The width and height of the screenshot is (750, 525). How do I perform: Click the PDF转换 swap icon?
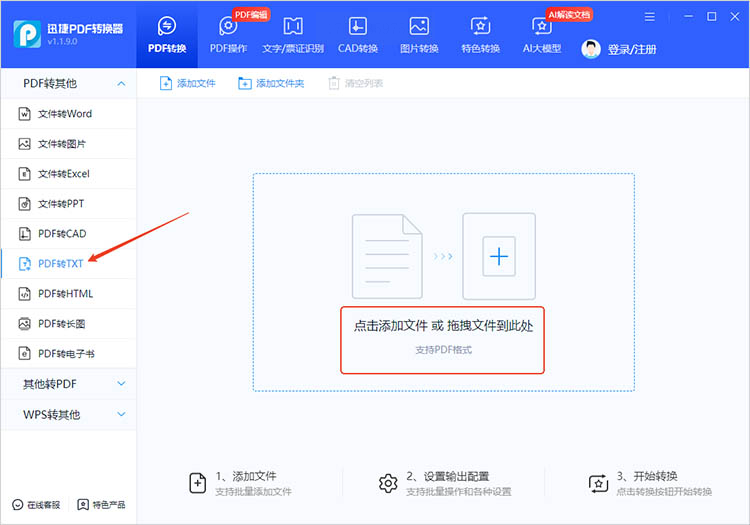click(166, 26)
